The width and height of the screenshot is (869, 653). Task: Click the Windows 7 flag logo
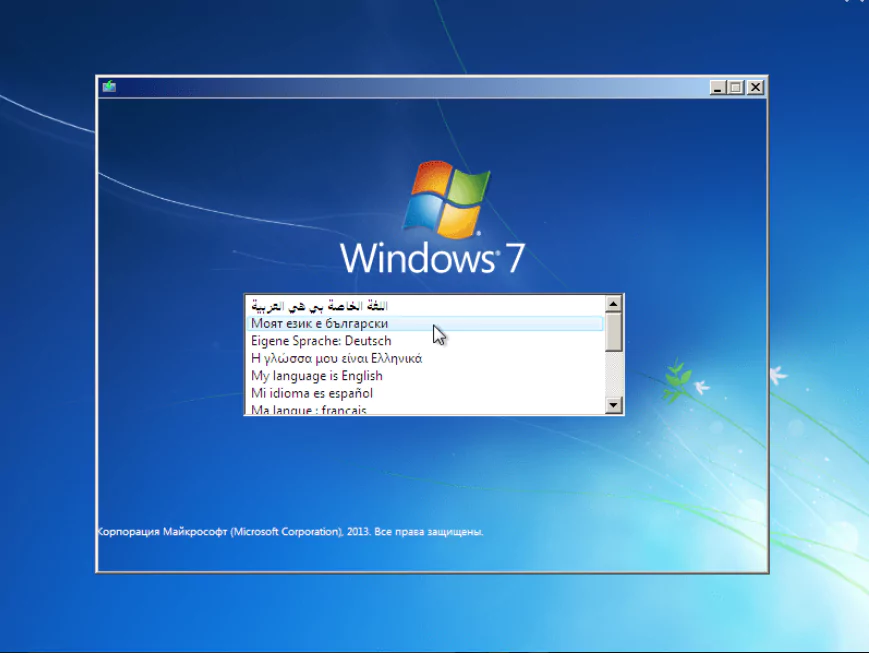click(x=447, y=197)
